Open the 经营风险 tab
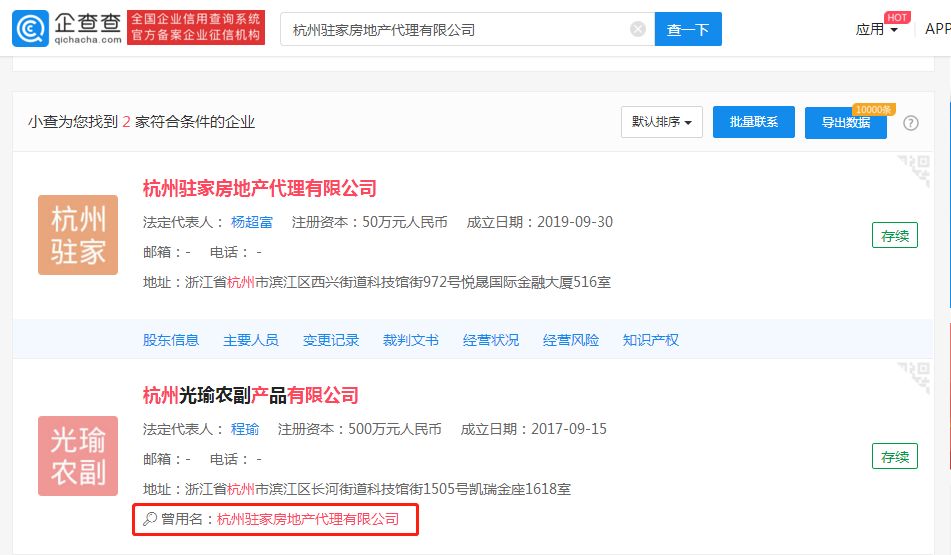The width and height of the screenshot is (951, 555). [571, 340]
